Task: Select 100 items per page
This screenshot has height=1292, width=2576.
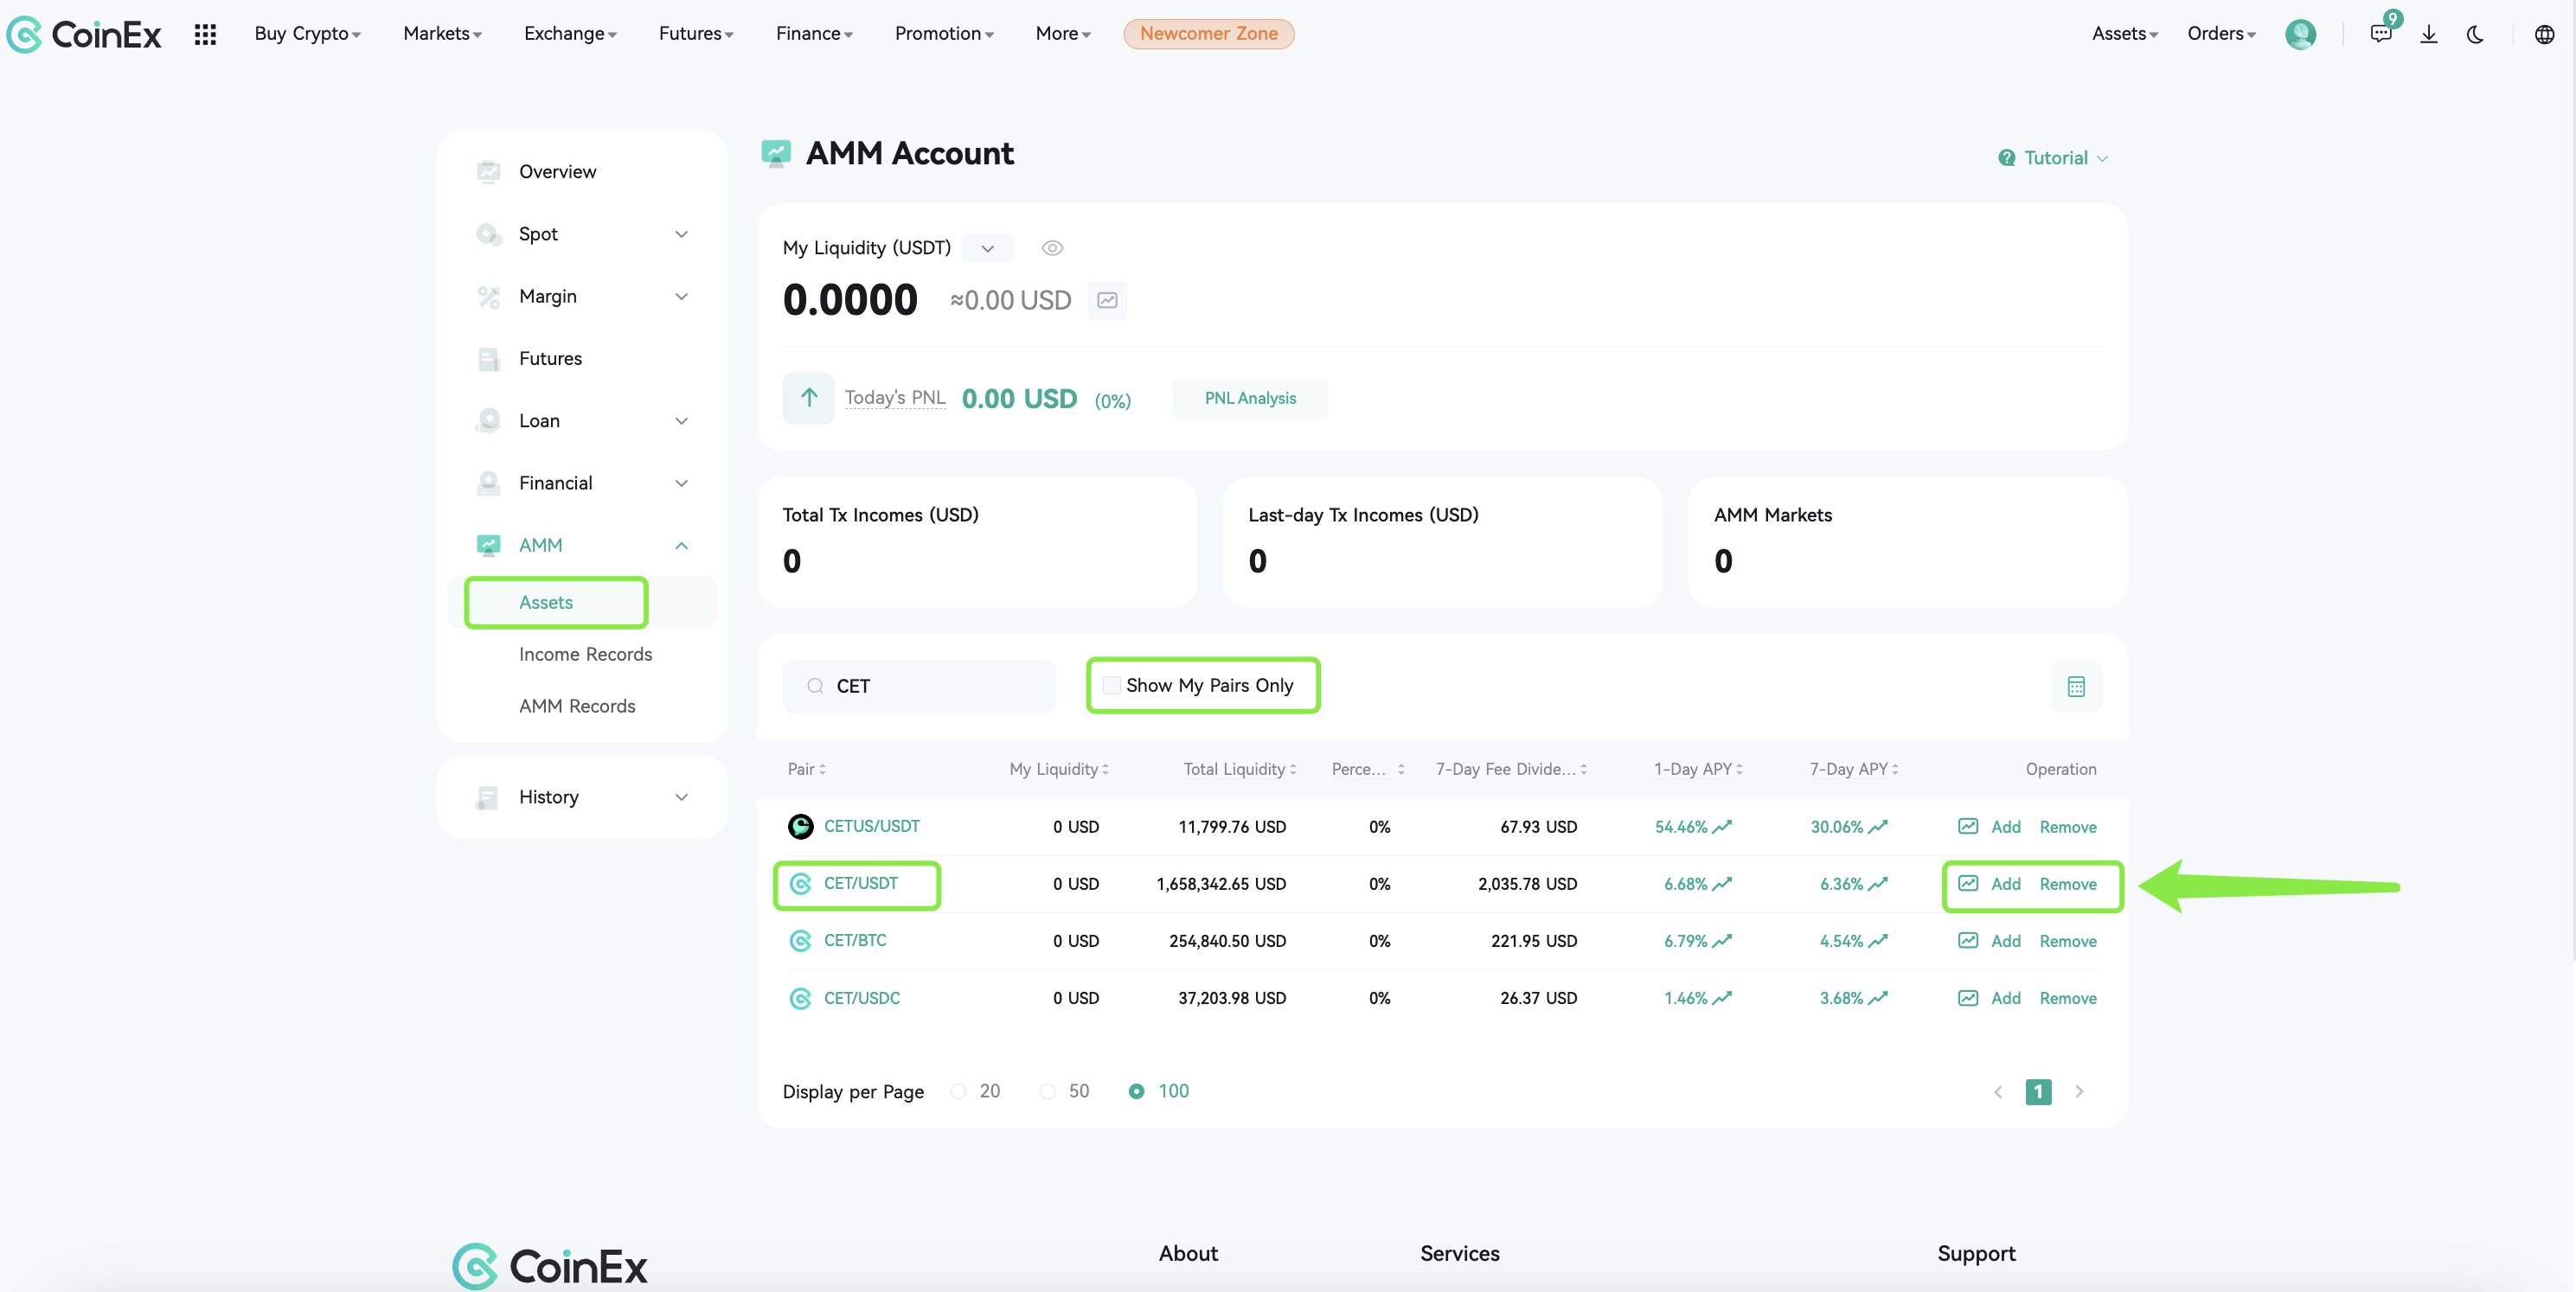Action: click(x=1136, y=1091)
